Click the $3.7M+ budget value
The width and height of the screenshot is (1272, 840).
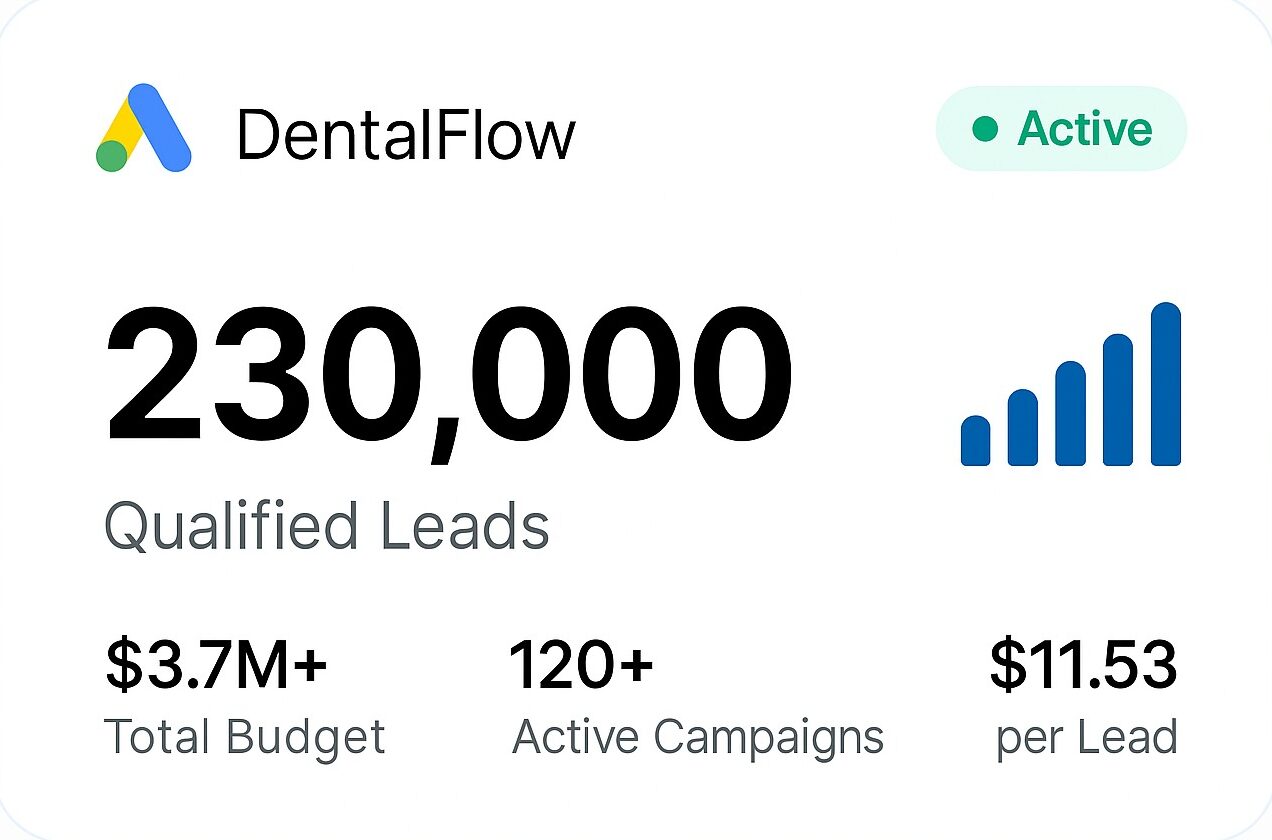(216, 666)
